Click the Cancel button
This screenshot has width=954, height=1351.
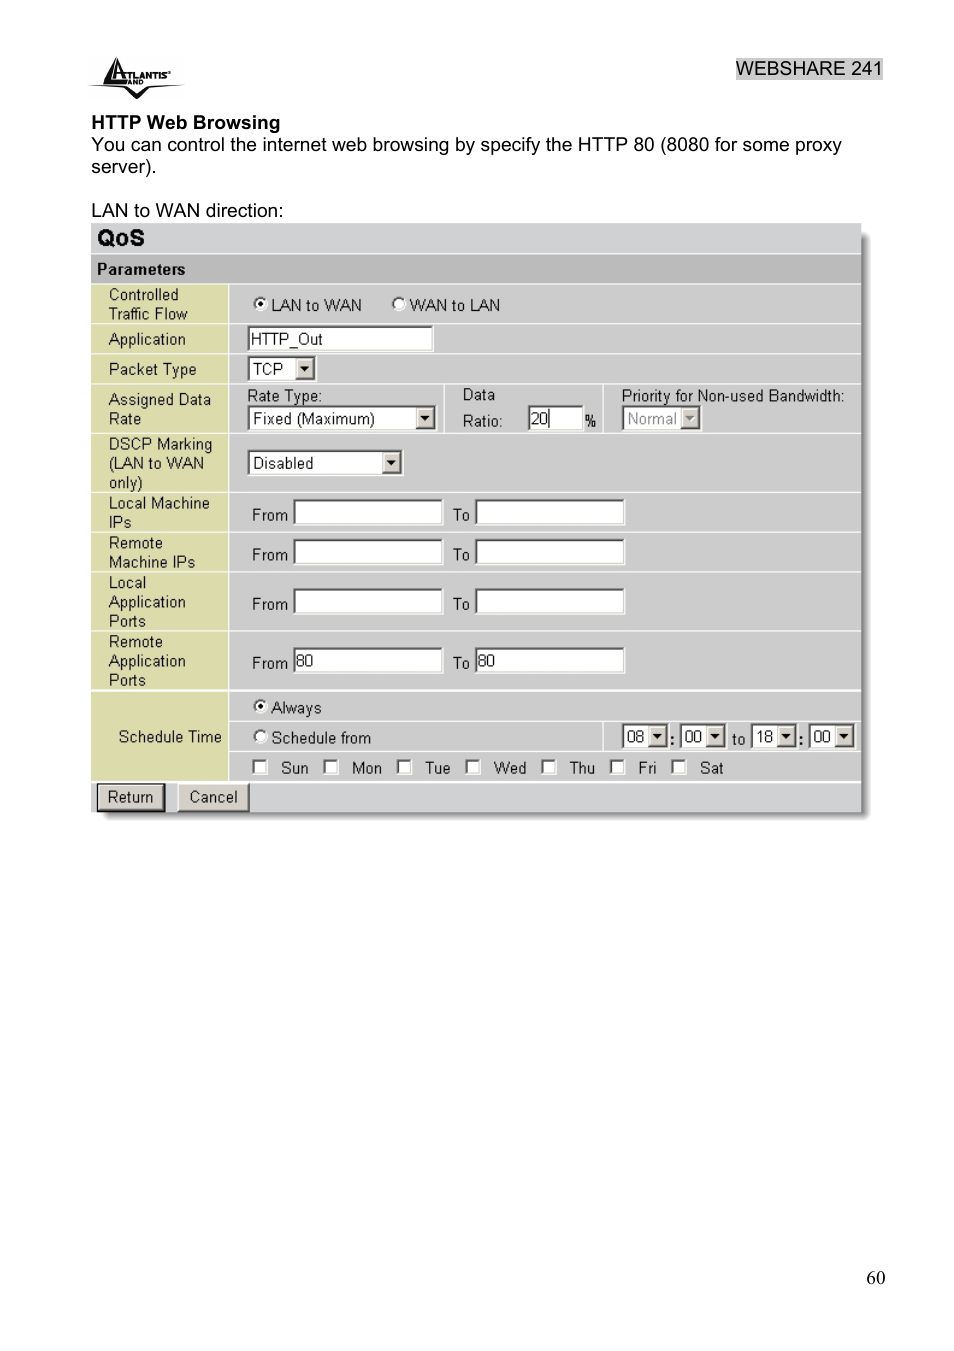point(214,797)
